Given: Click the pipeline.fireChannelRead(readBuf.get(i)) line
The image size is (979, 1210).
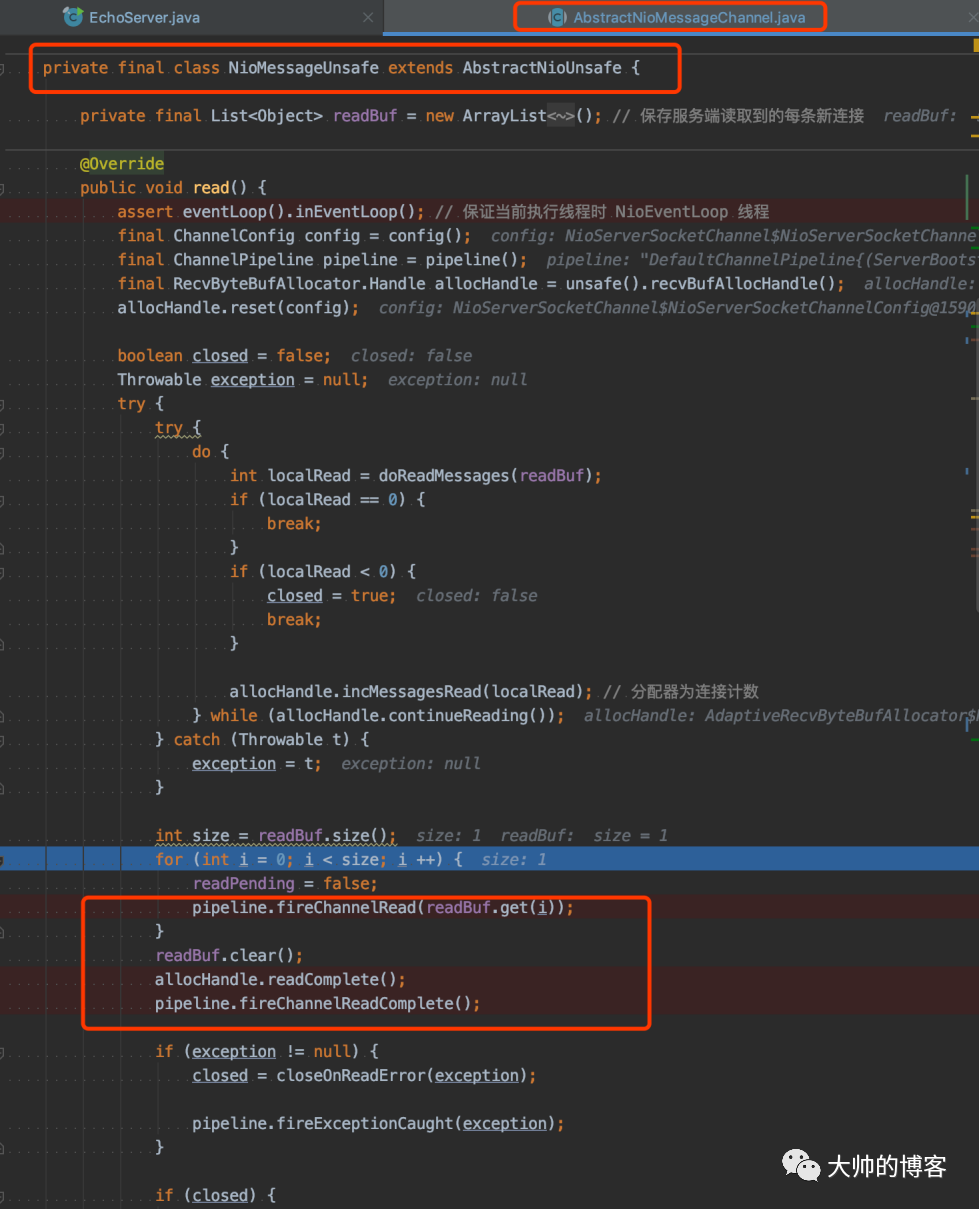Looking at the screenshot, I should (384, 908).
